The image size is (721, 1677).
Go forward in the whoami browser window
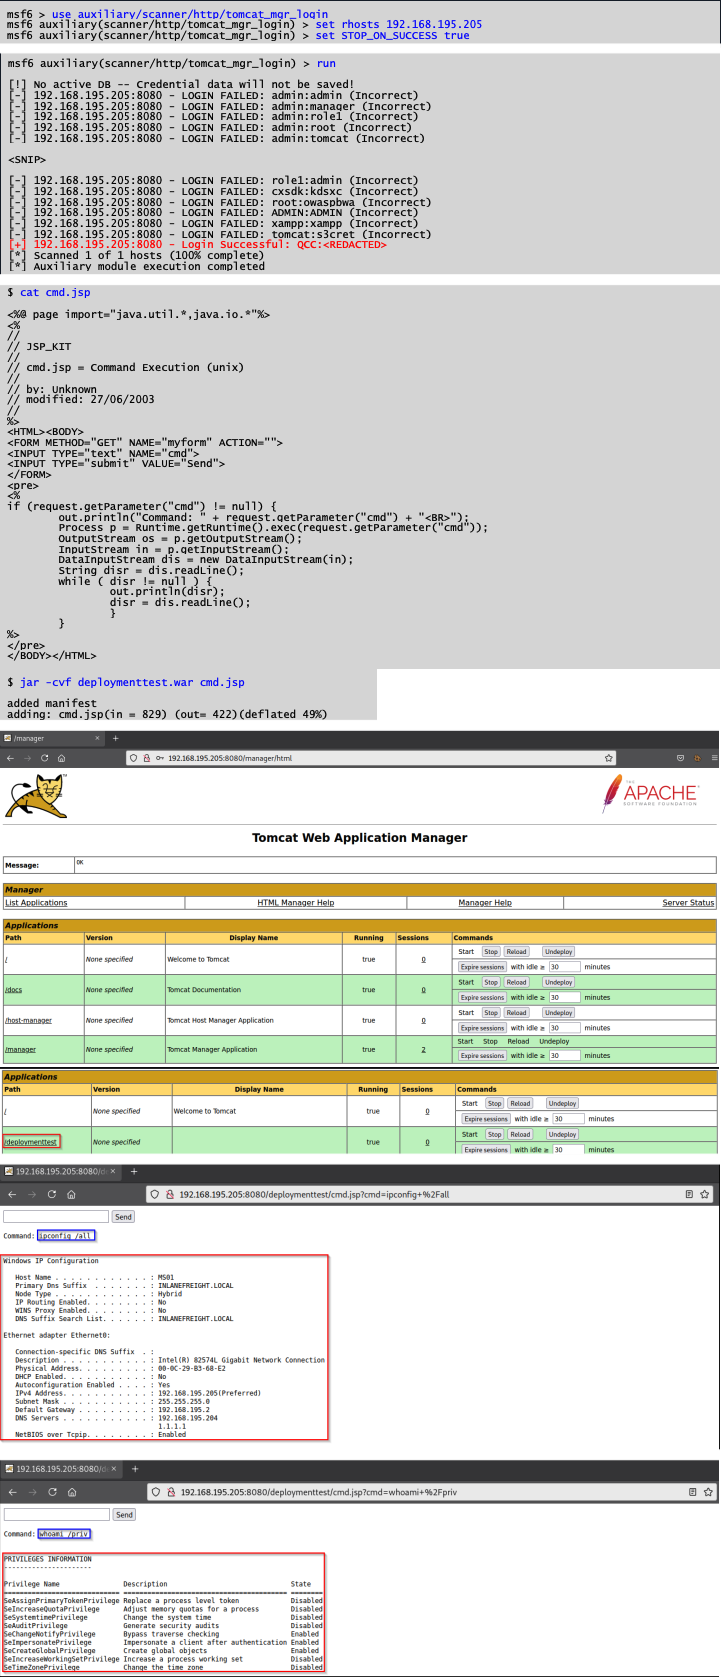(31, 1492)
